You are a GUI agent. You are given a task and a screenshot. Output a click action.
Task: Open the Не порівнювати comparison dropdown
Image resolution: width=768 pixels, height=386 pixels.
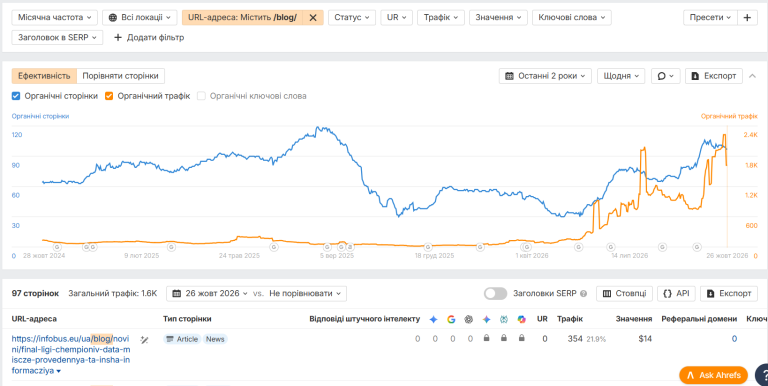305,293
